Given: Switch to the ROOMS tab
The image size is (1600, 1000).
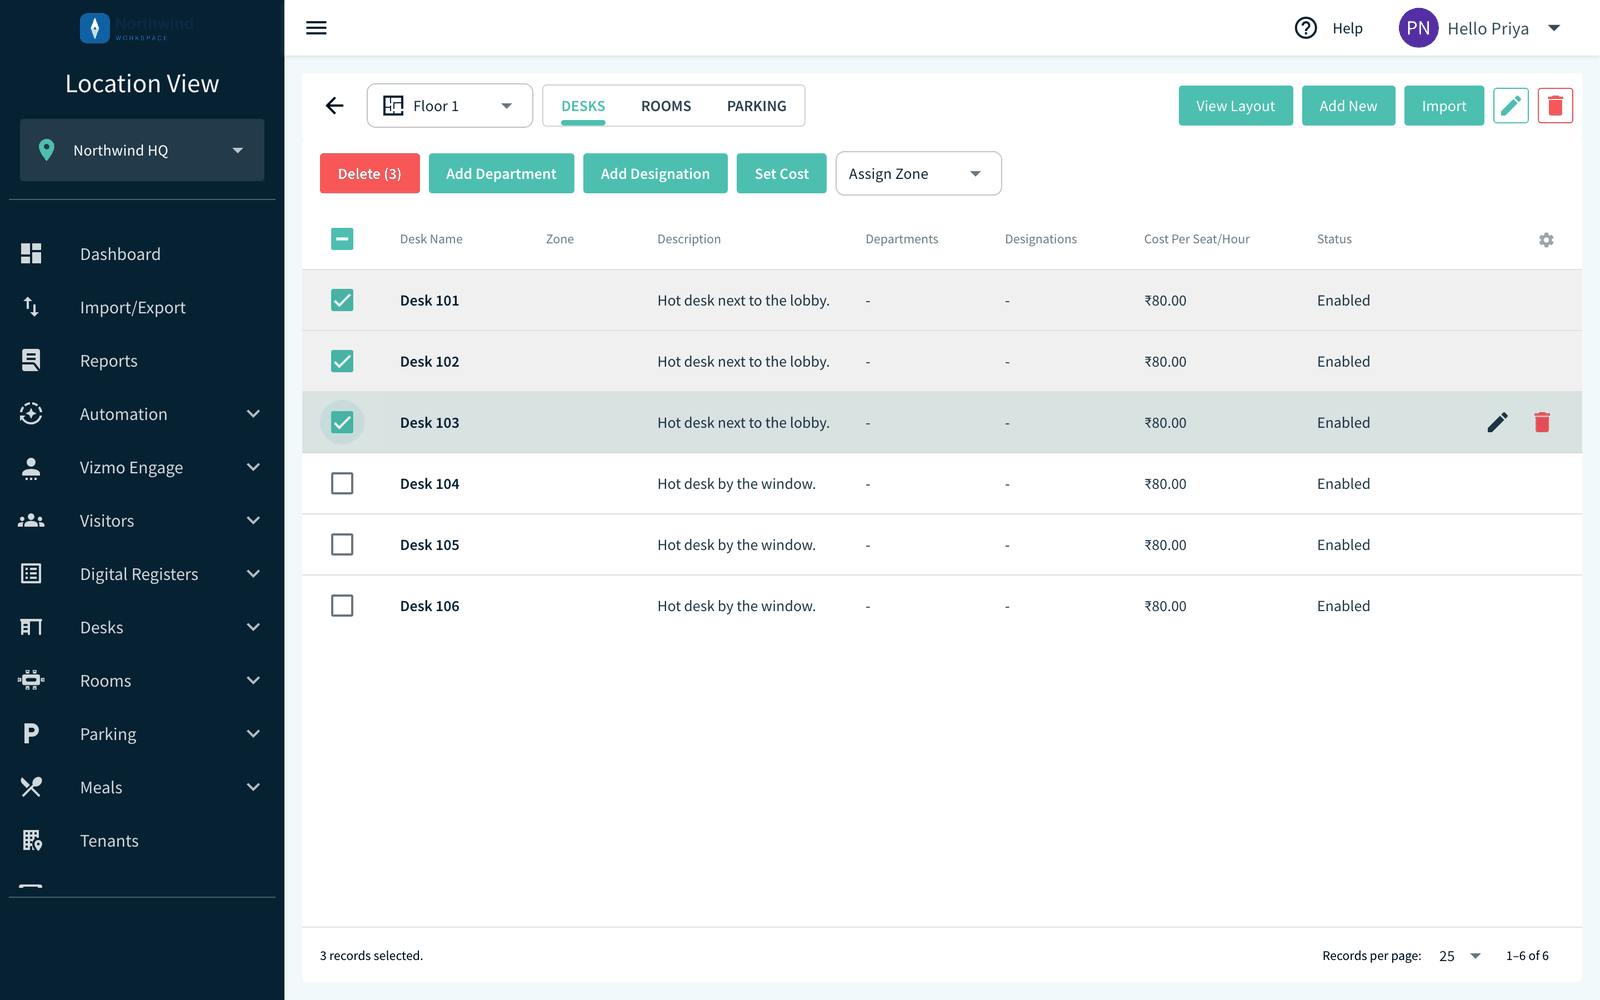Looking at the screenshot, I should coord(666,106).
